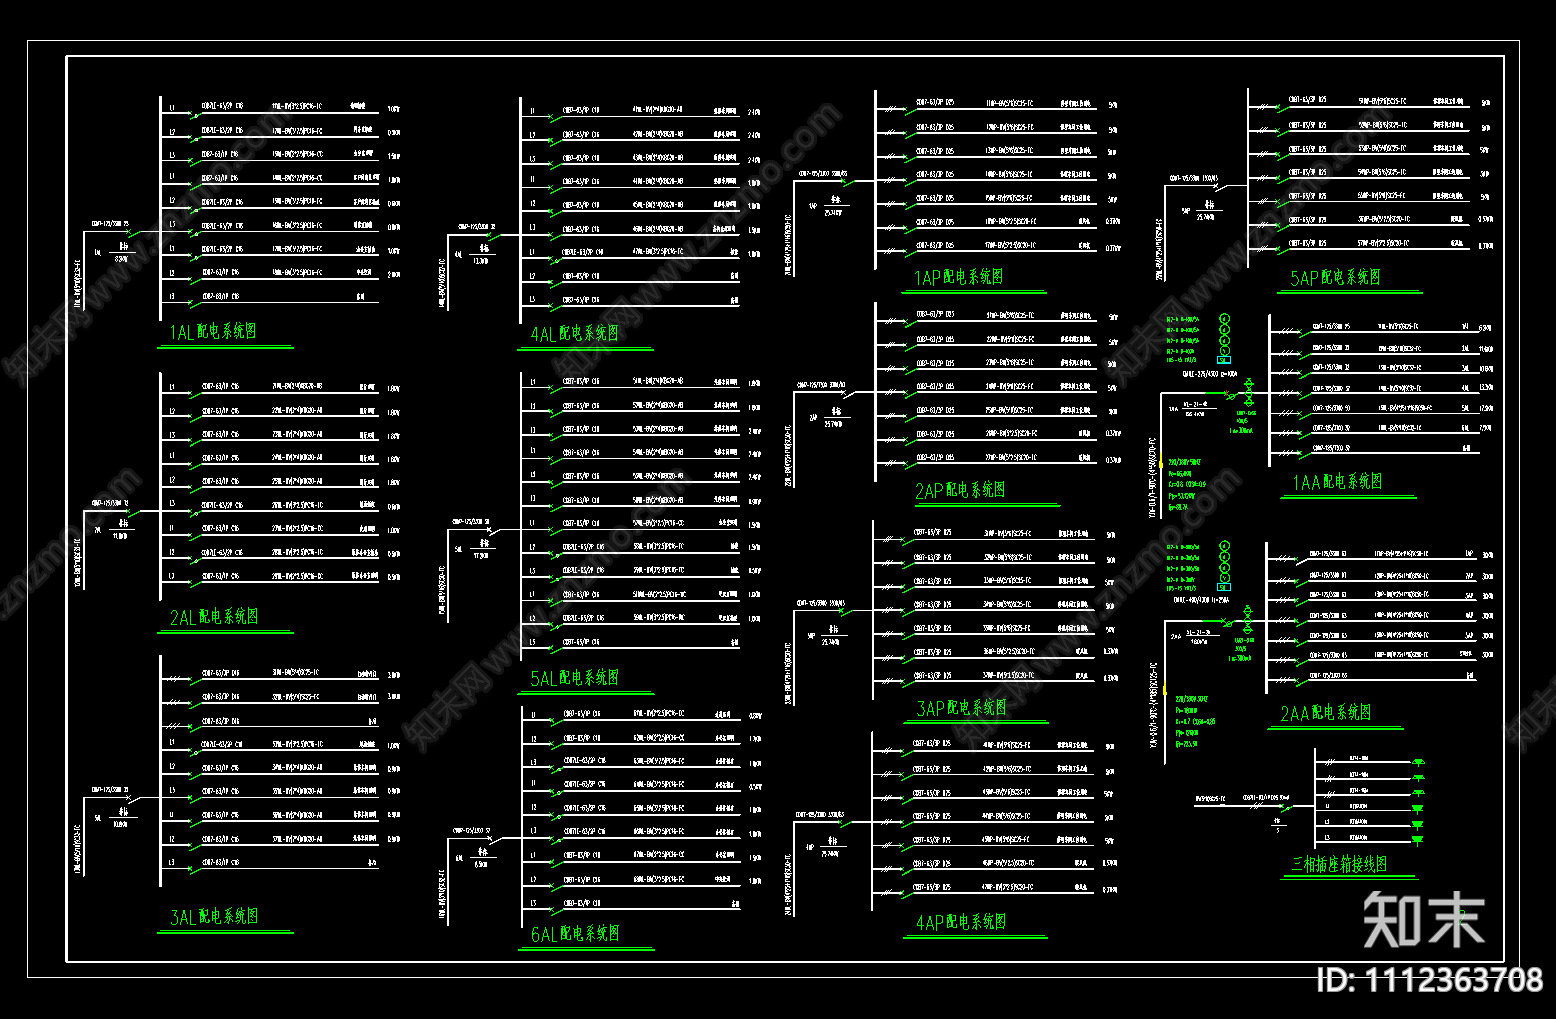This screenshot has width=1556, height=1019.
Task: Click the 3AL配电系统图 title text
Action: tap(214, 917)
